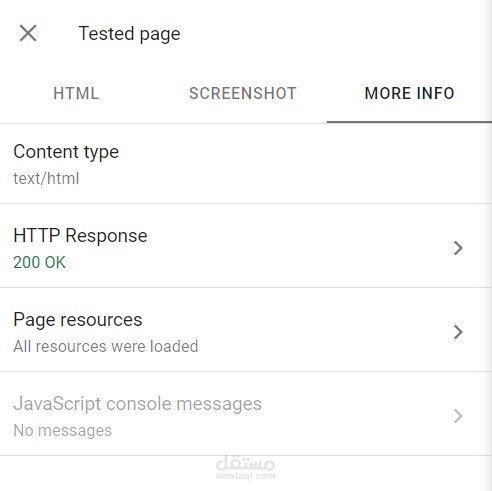Click the text/html value
Viewport: 492px width, 491px height.
point(46,178)
